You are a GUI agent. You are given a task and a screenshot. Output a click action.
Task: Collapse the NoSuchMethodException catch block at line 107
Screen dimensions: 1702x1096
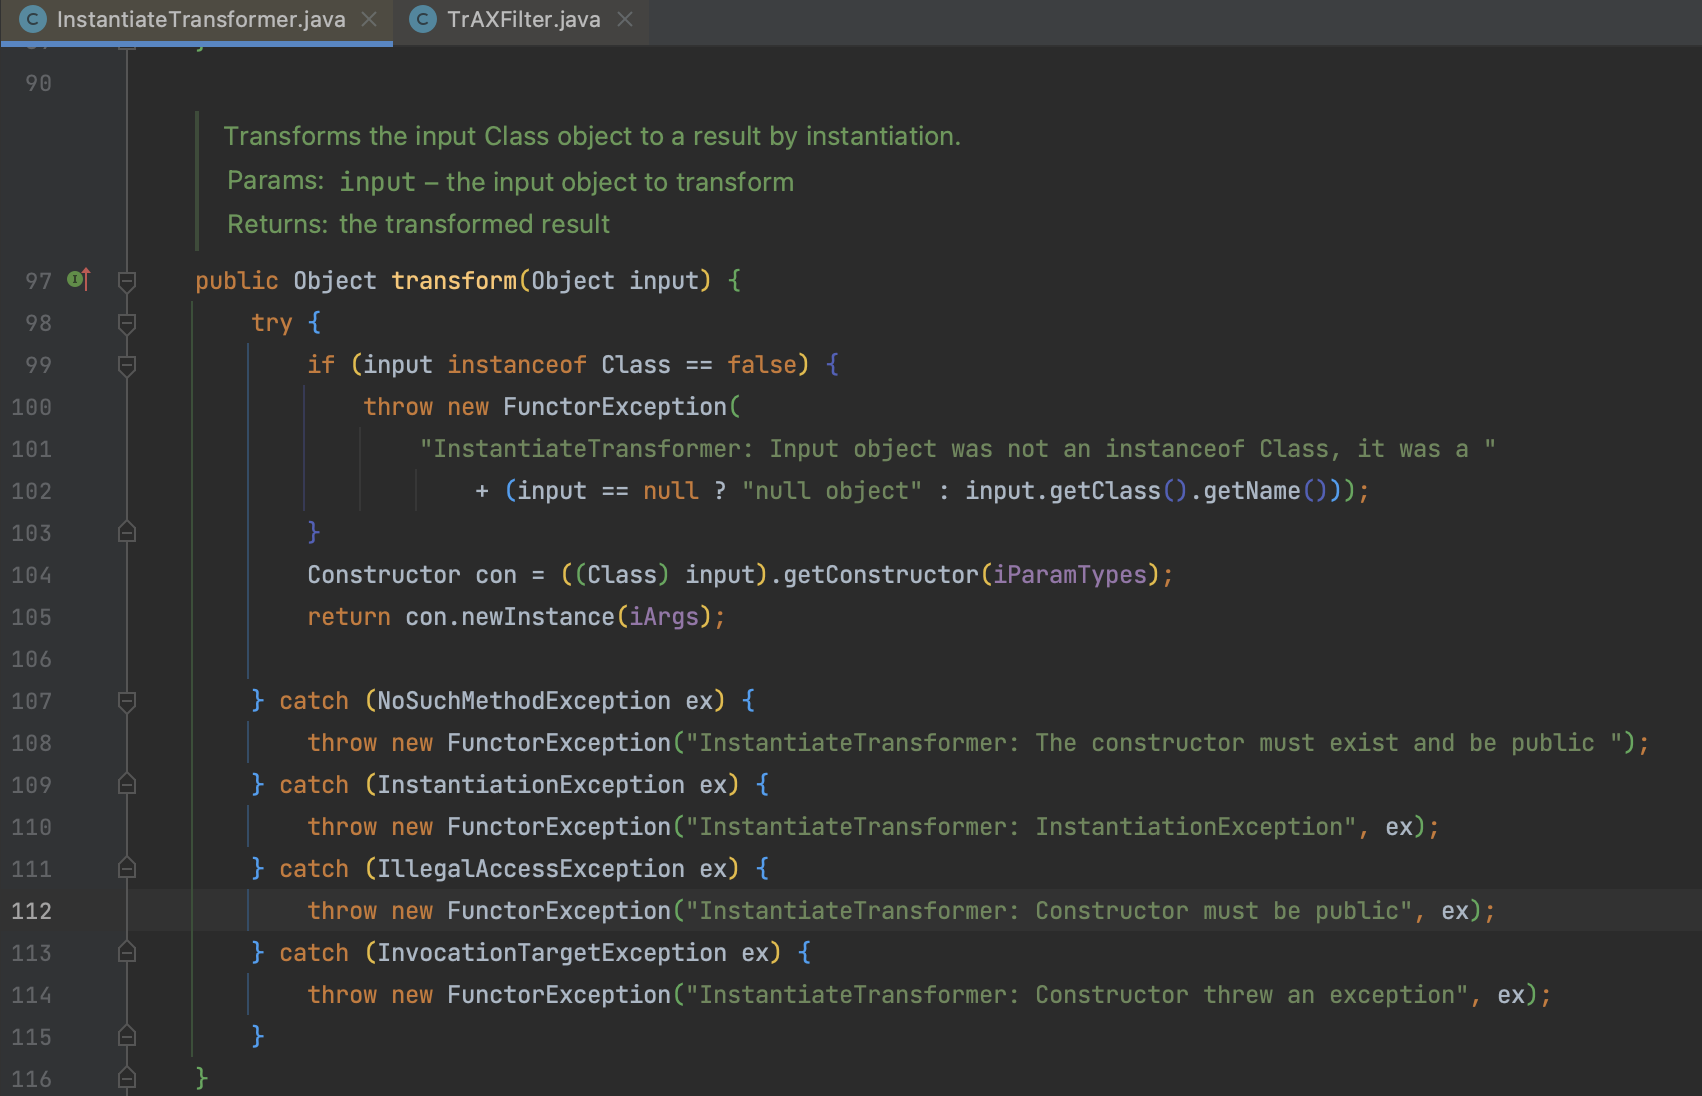pos(127,701)
